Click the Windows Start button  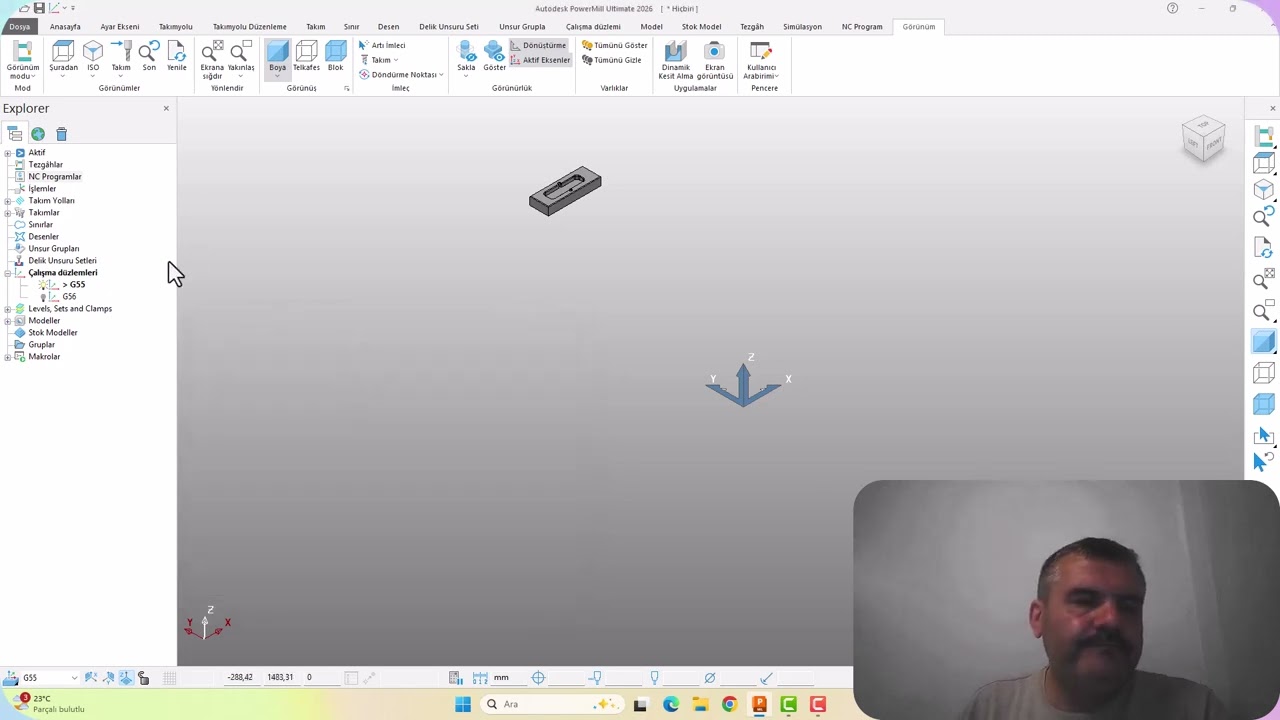coord(463,704)
